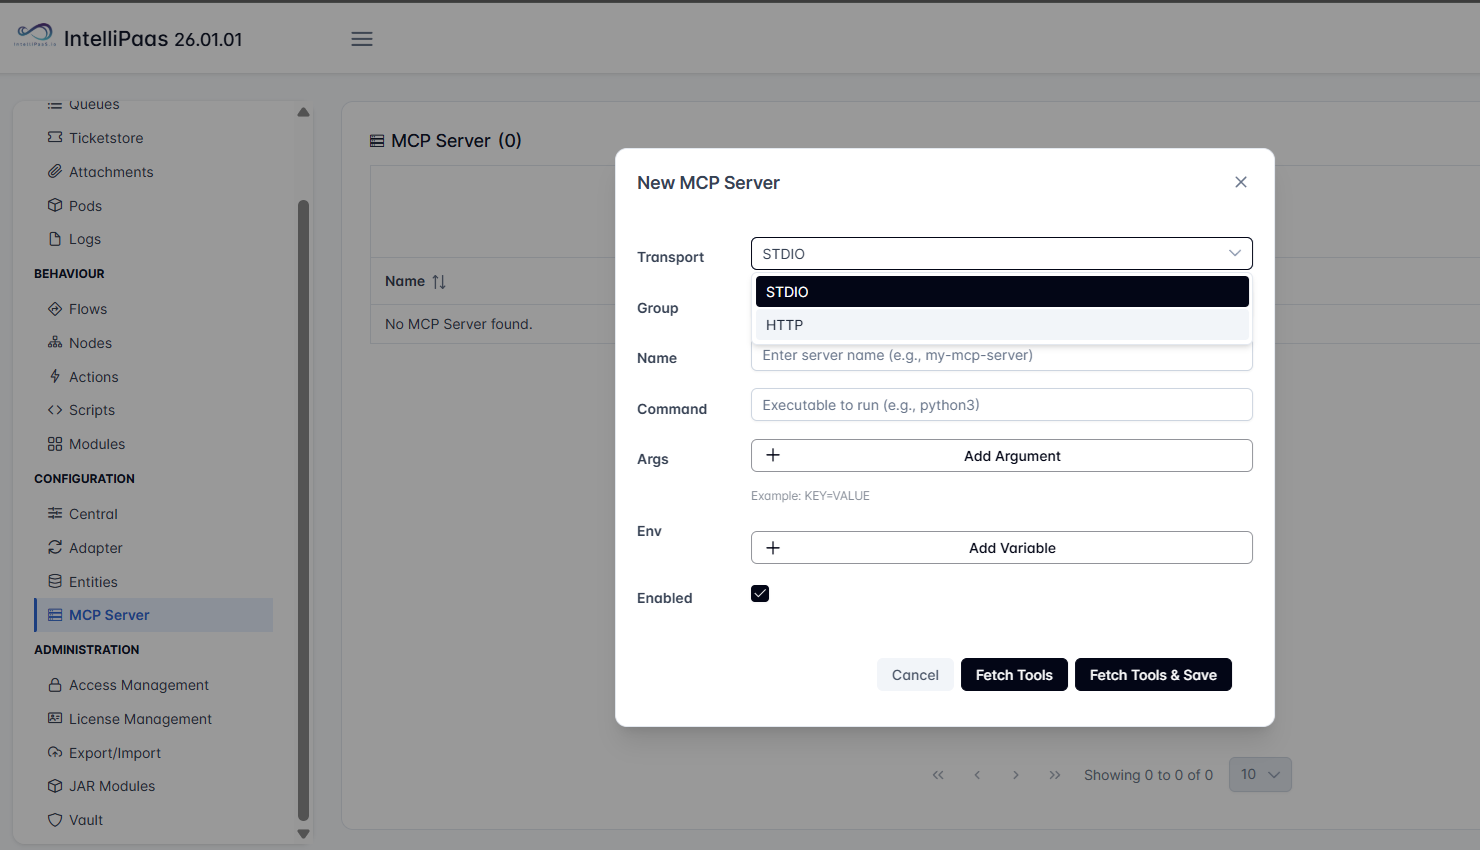This screenshot has height=850, width=1480.
Task: Click the Central sliders icon
Action: coord(55,513)
